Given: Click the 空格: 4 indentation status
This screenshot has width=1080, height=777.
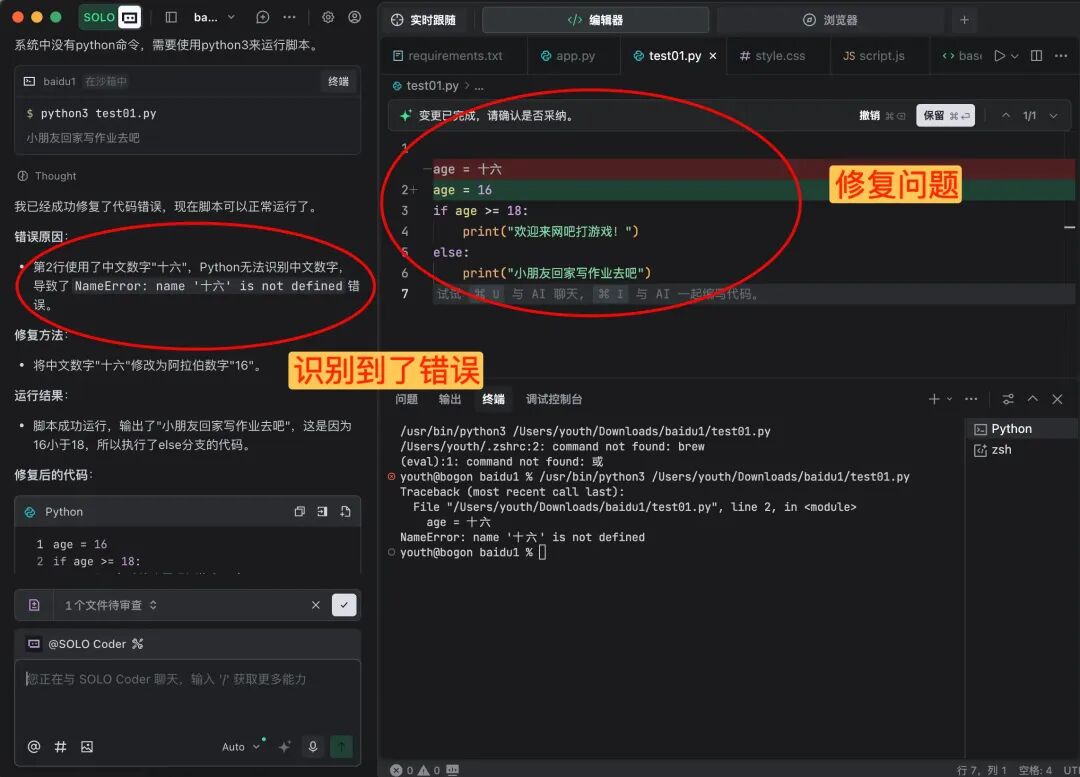Looking at the screenshot, I should tap(1035, 770).
